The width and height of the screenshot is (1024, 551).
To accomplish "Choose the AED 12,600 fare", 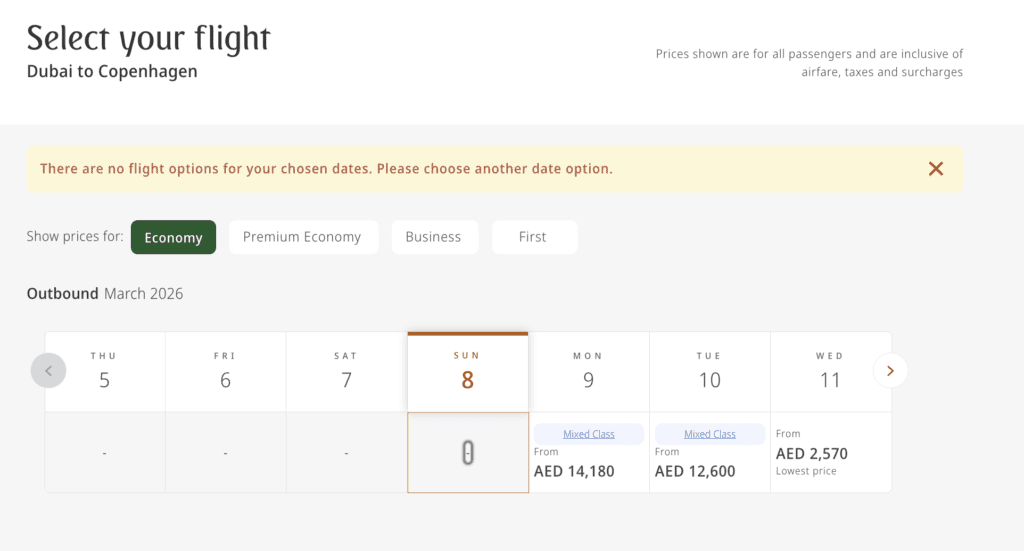I will point(695,471).
